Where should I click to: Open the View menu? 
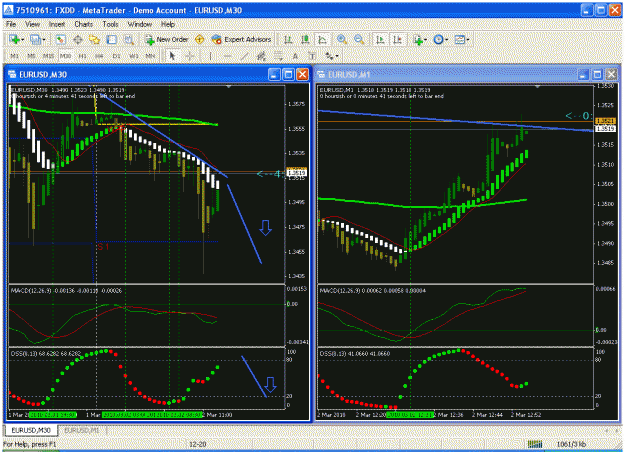click(x=33, y=24)
